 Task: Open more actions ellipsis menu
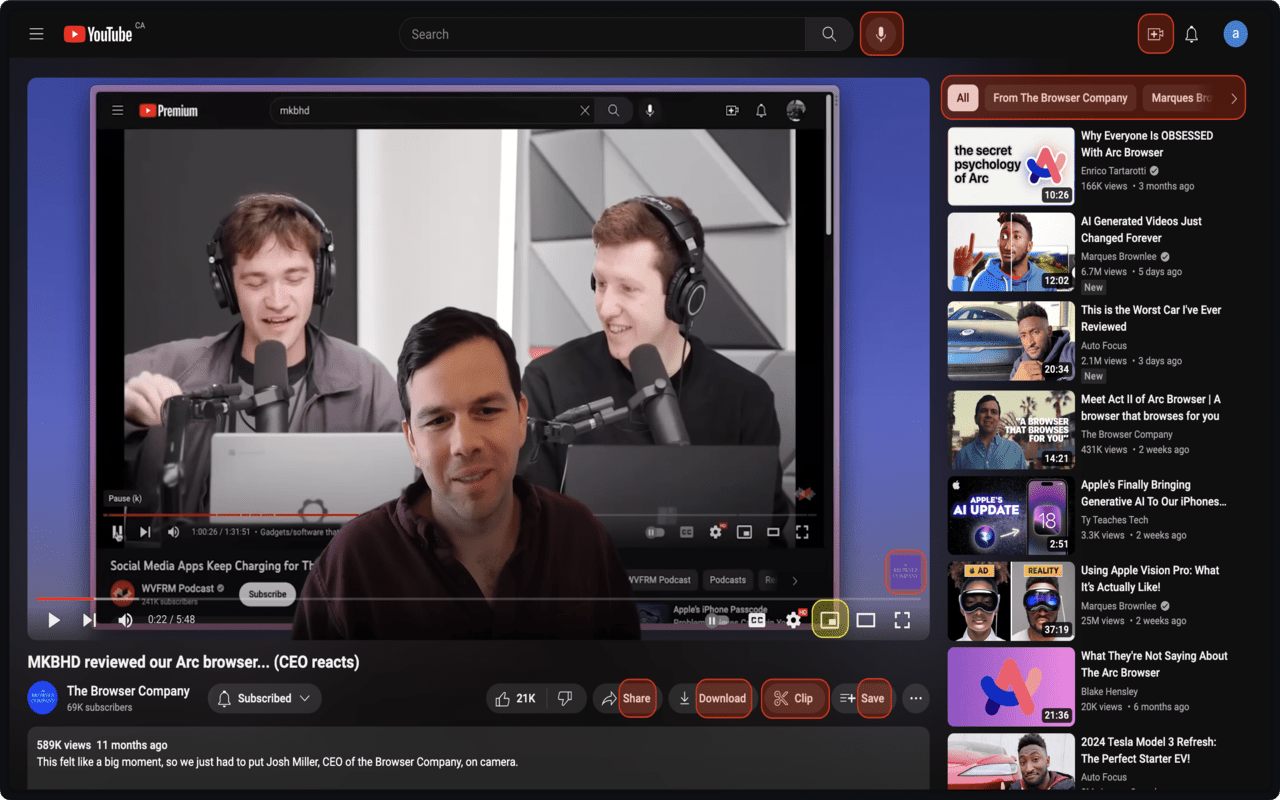point(916,698)
